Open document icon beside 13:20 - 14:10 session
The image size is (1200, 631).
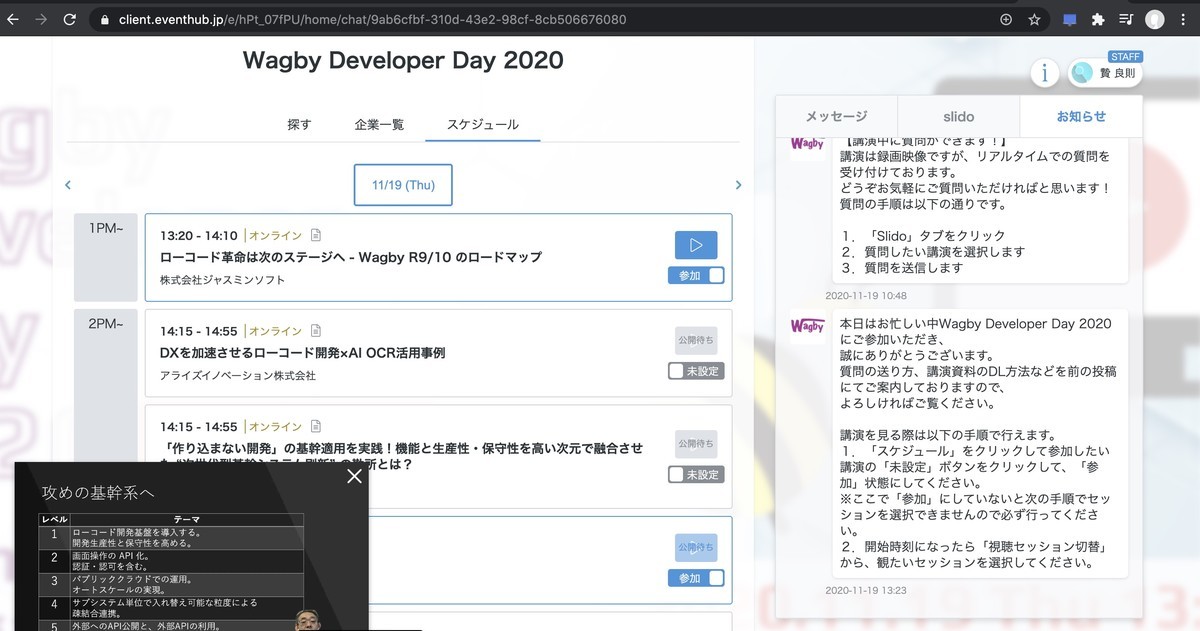coord(316,236)
